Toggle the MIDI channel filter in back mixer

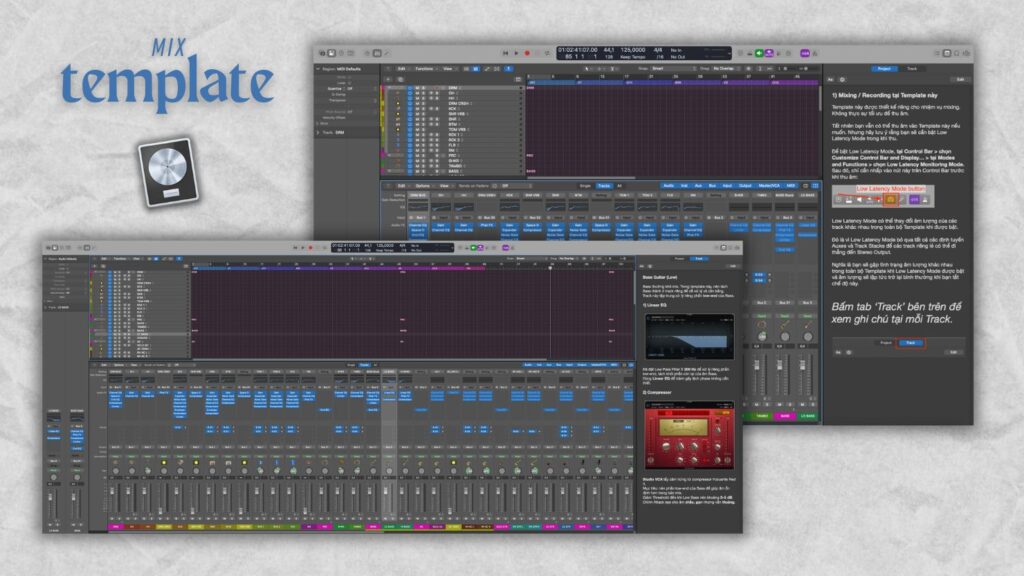pyautogui.click(x=791, y=185)
